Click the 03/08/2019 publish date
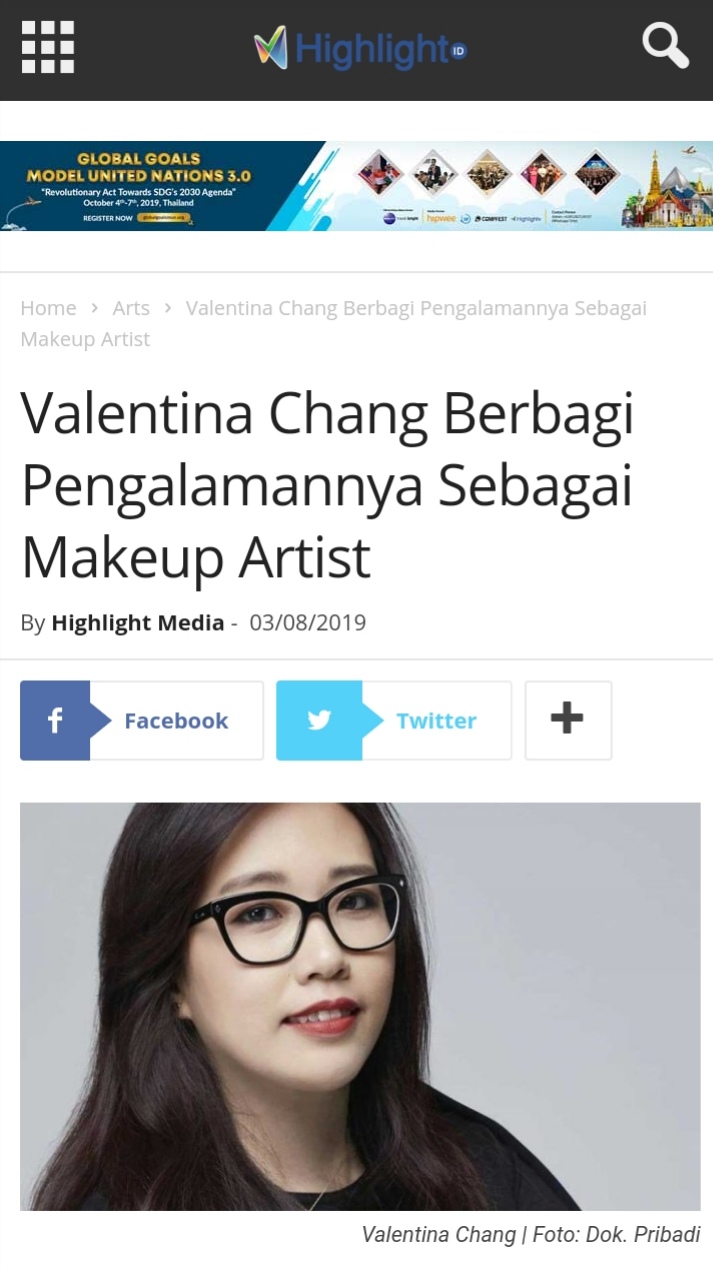Screen dimensions: 713x1267 click(308, 623)
